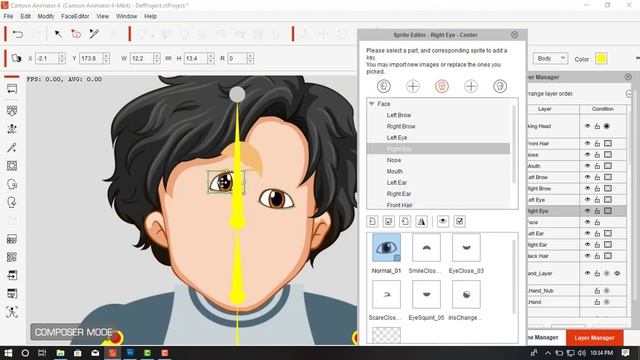Lock the Face layer
The width and height of the screenshot is (640, 360).
tap(597, 222)
